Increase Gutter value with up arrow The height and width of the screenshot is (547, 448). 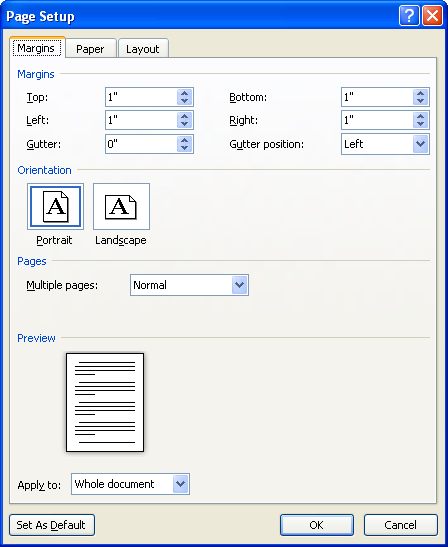(185, 140)
